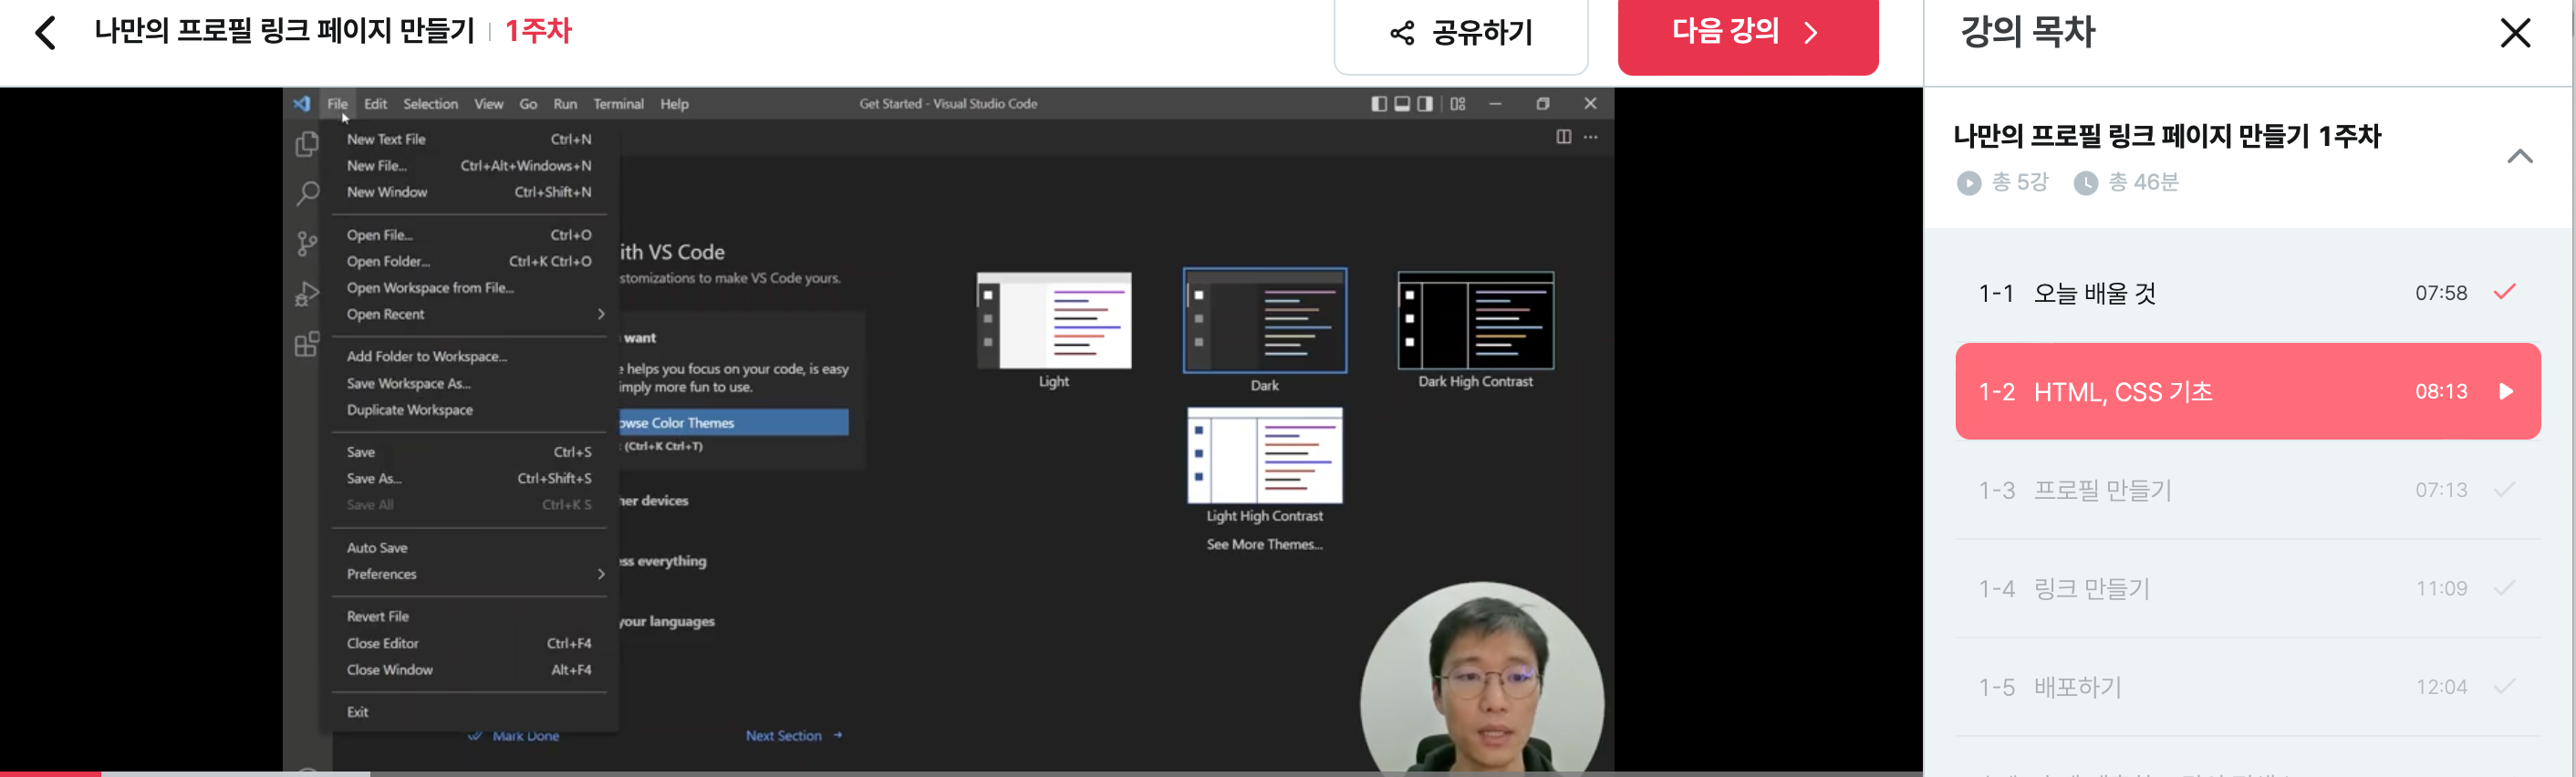The height and width of the screenshot is (777, 2576).
Task: Open the File menu in VS Code
Action: coord(337,104)
